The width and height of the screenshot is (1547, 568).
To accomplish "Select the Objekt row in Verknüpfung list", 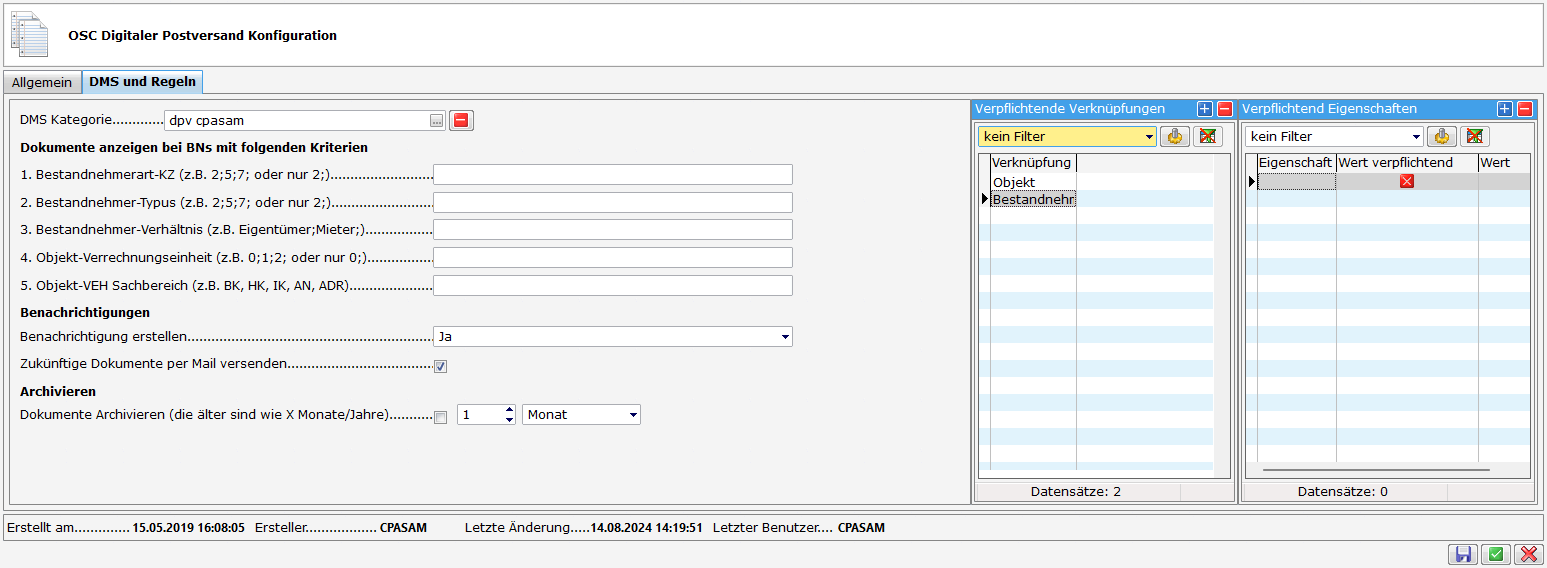I will pyautogui.click(x=1014, y=182).
